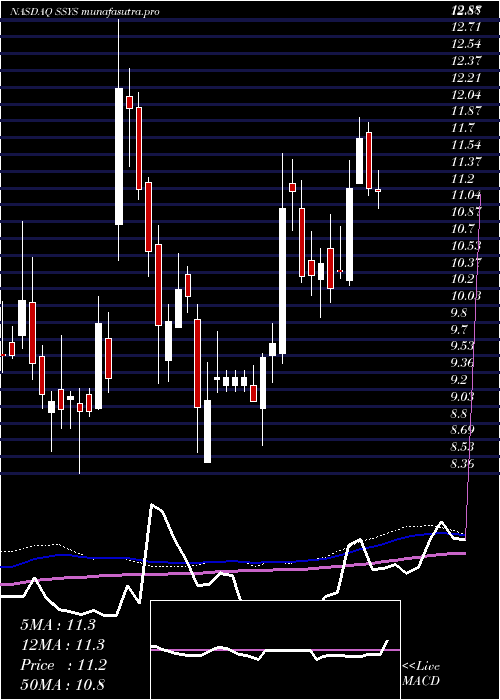The height and width of the screenshot is (700, 500).
Task: Select the 11.04 price axis label
Action: 466,196
